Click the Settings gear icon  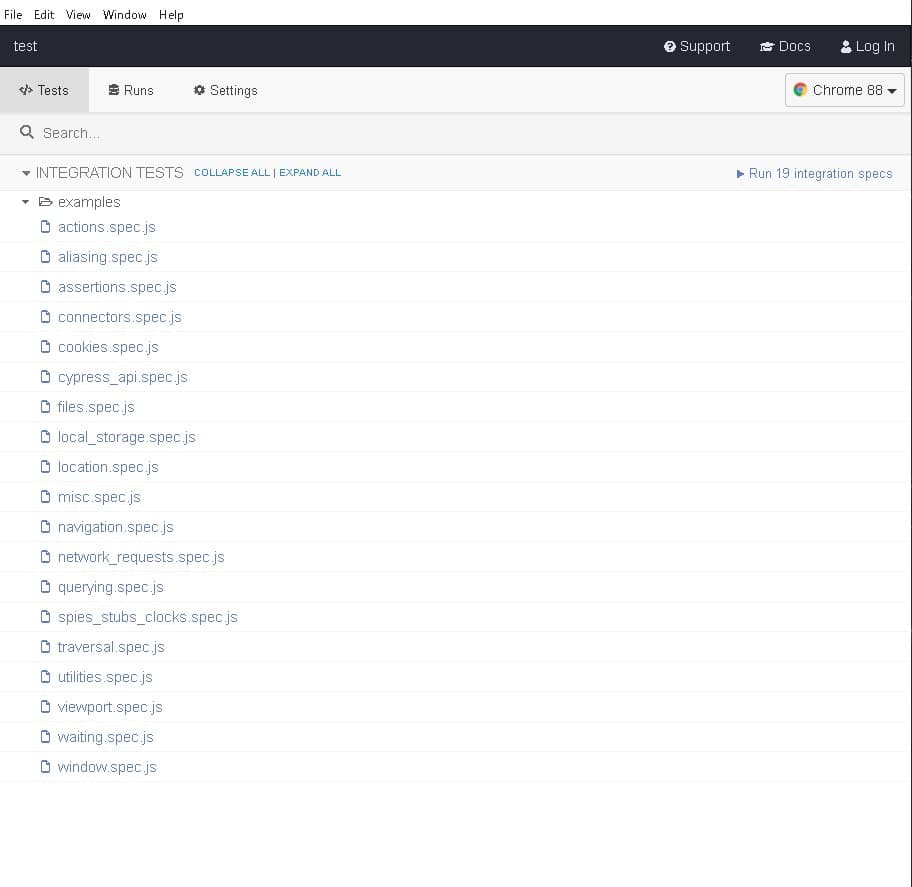click(x=200, y=90)
